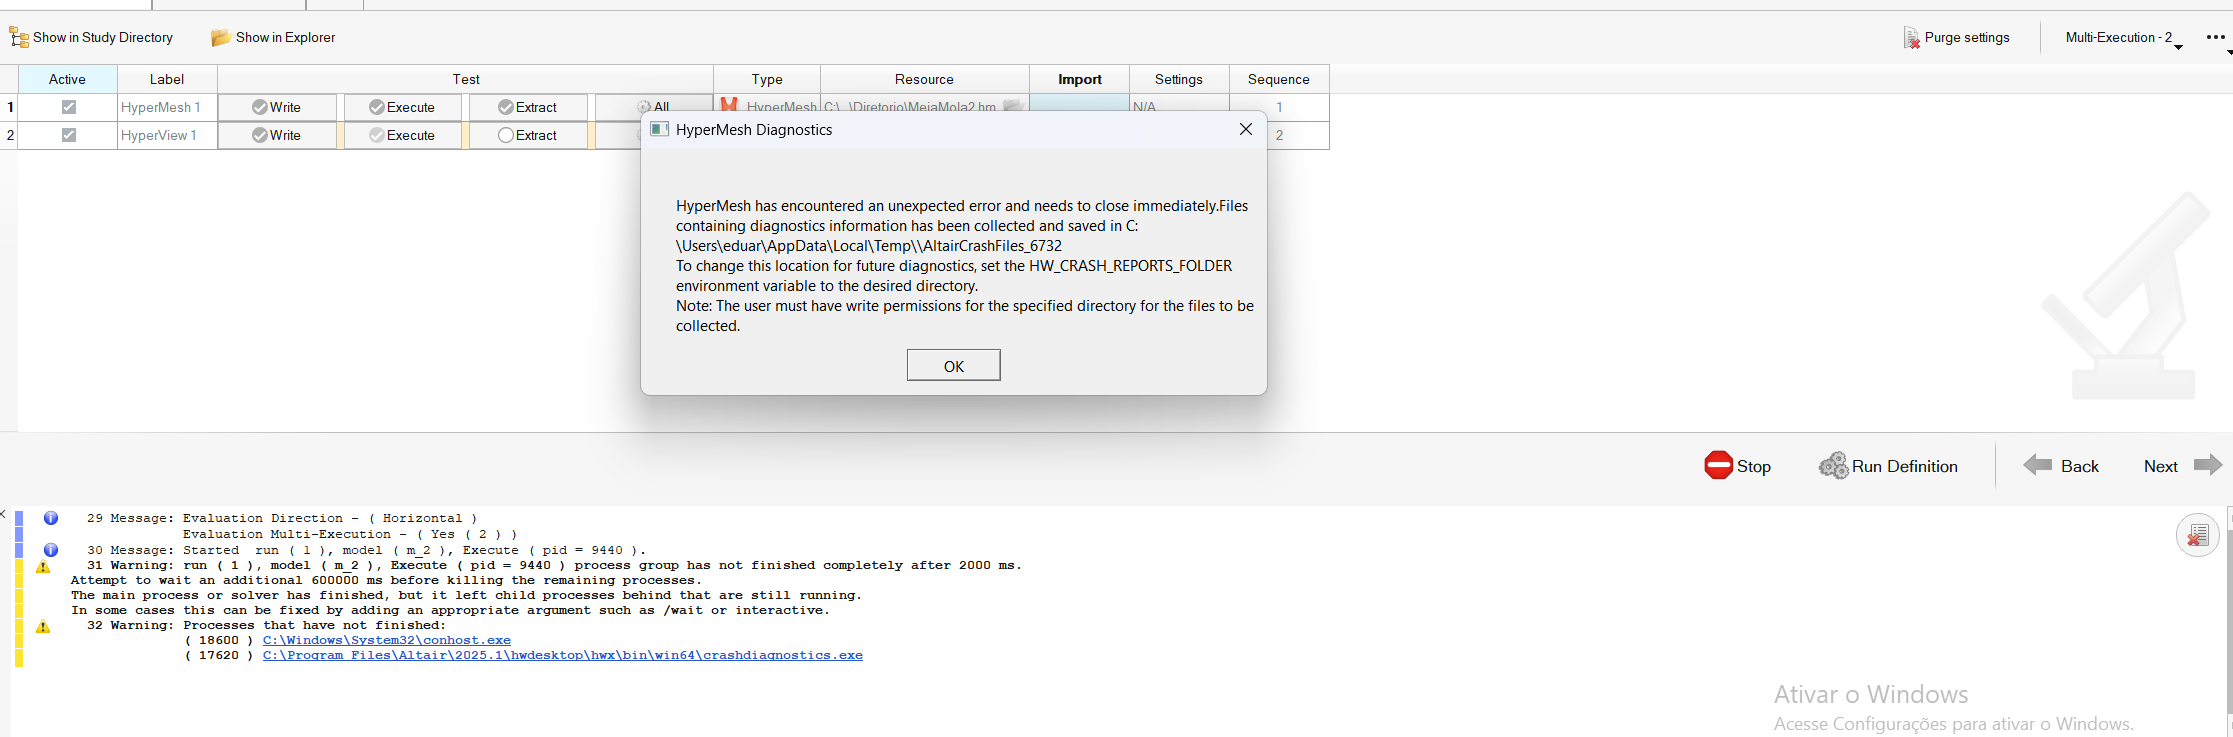Select row header number 2
2233x737 pixels.
(10, 135)
